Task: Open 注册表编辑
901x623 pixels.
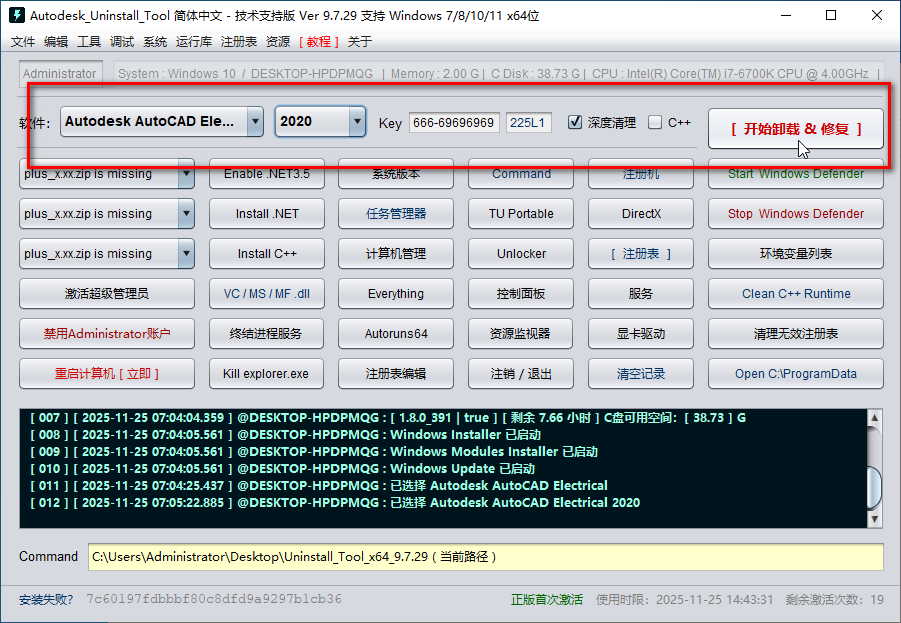Action: click(396, 374)
